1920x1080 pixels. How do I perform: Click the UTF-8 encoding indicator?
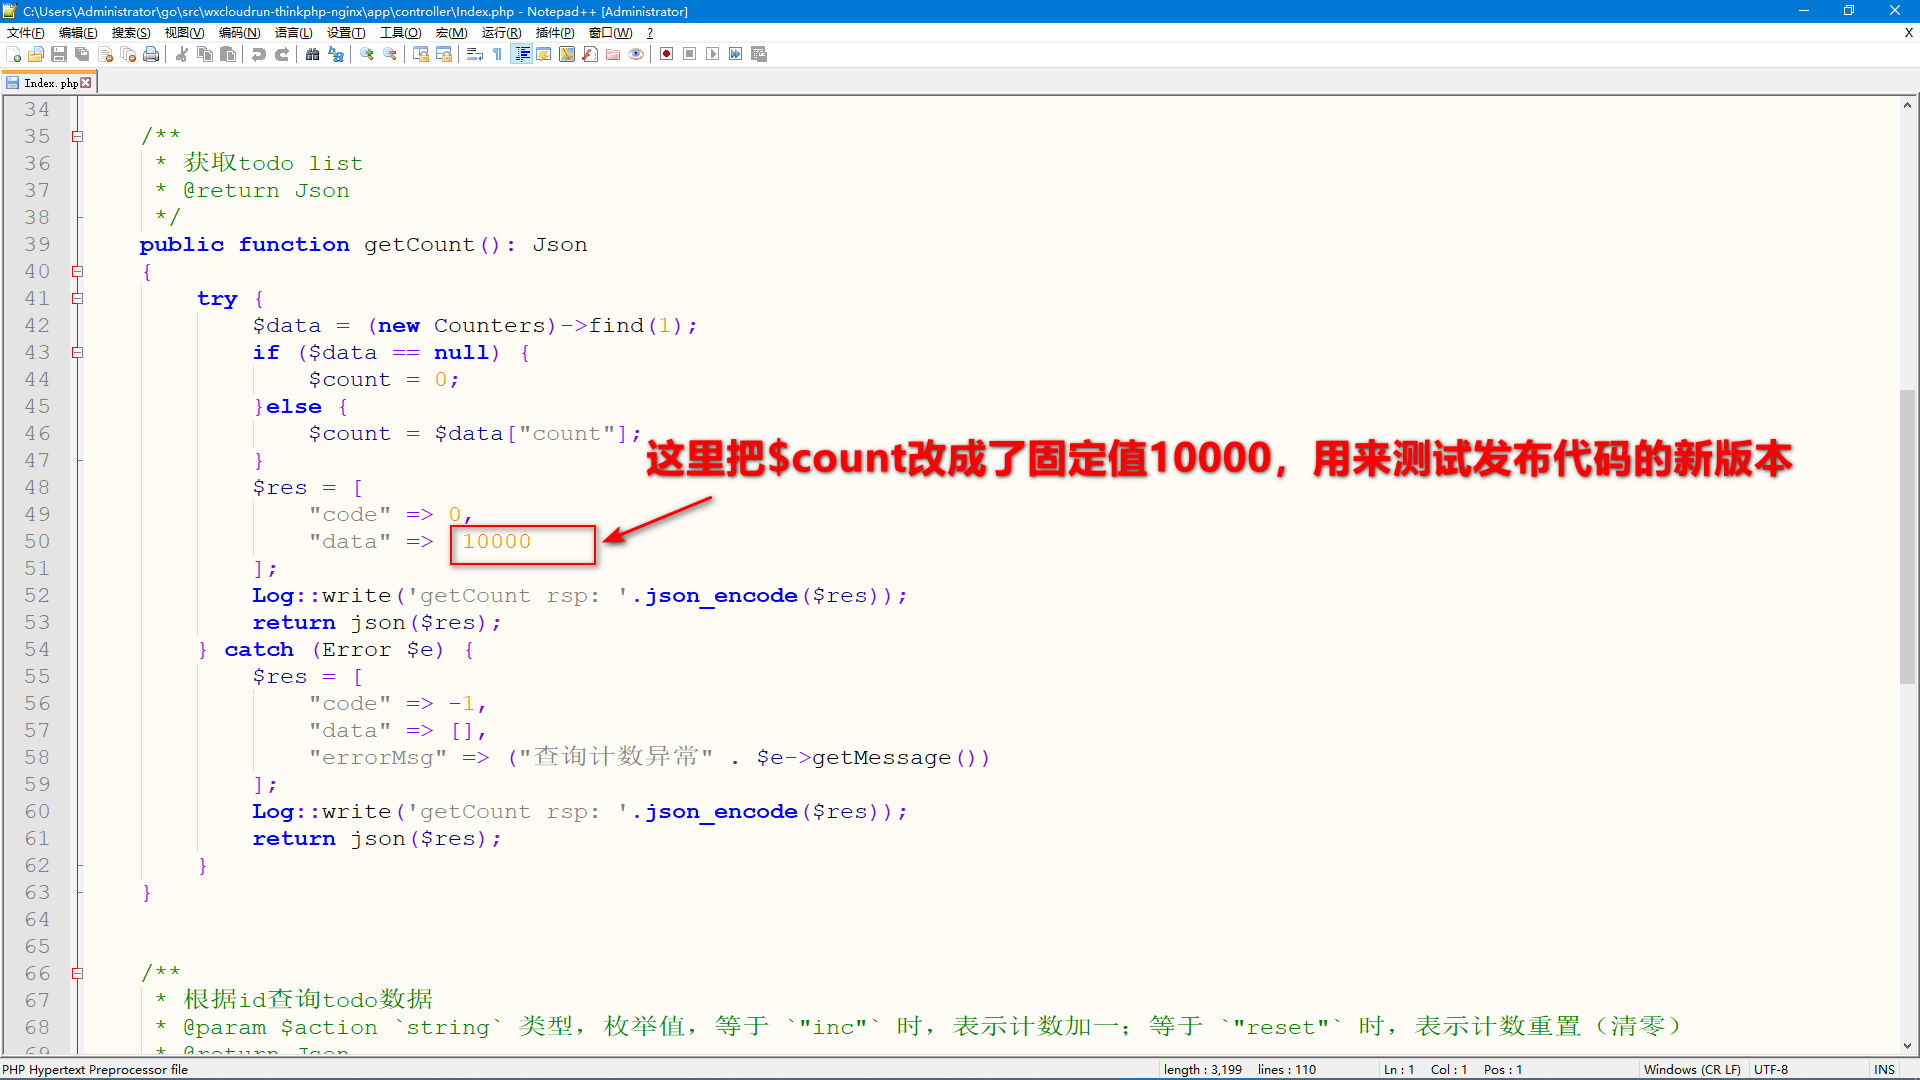(x=1771, y=1069)
